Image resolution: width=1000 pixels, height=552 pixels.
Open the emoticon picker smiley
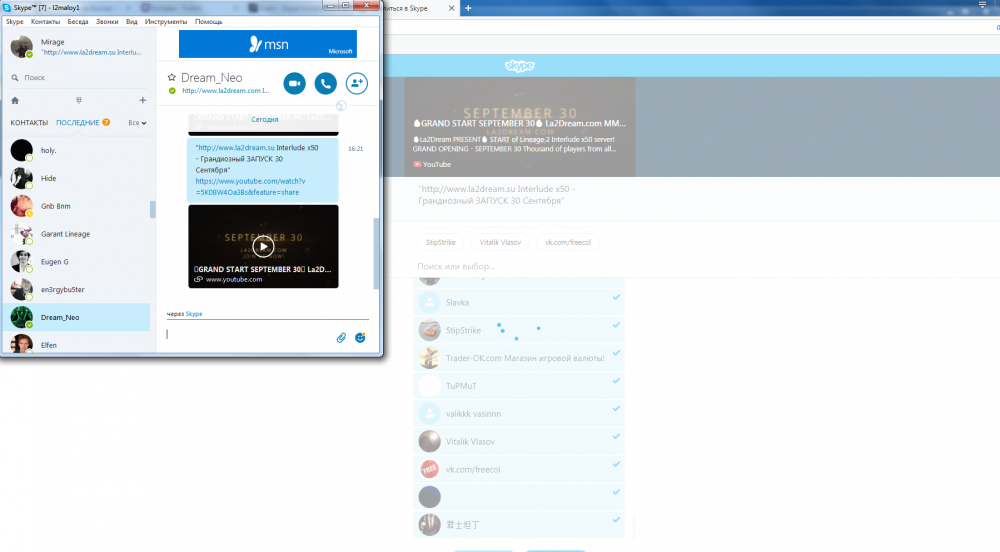[x=360, y=337]
